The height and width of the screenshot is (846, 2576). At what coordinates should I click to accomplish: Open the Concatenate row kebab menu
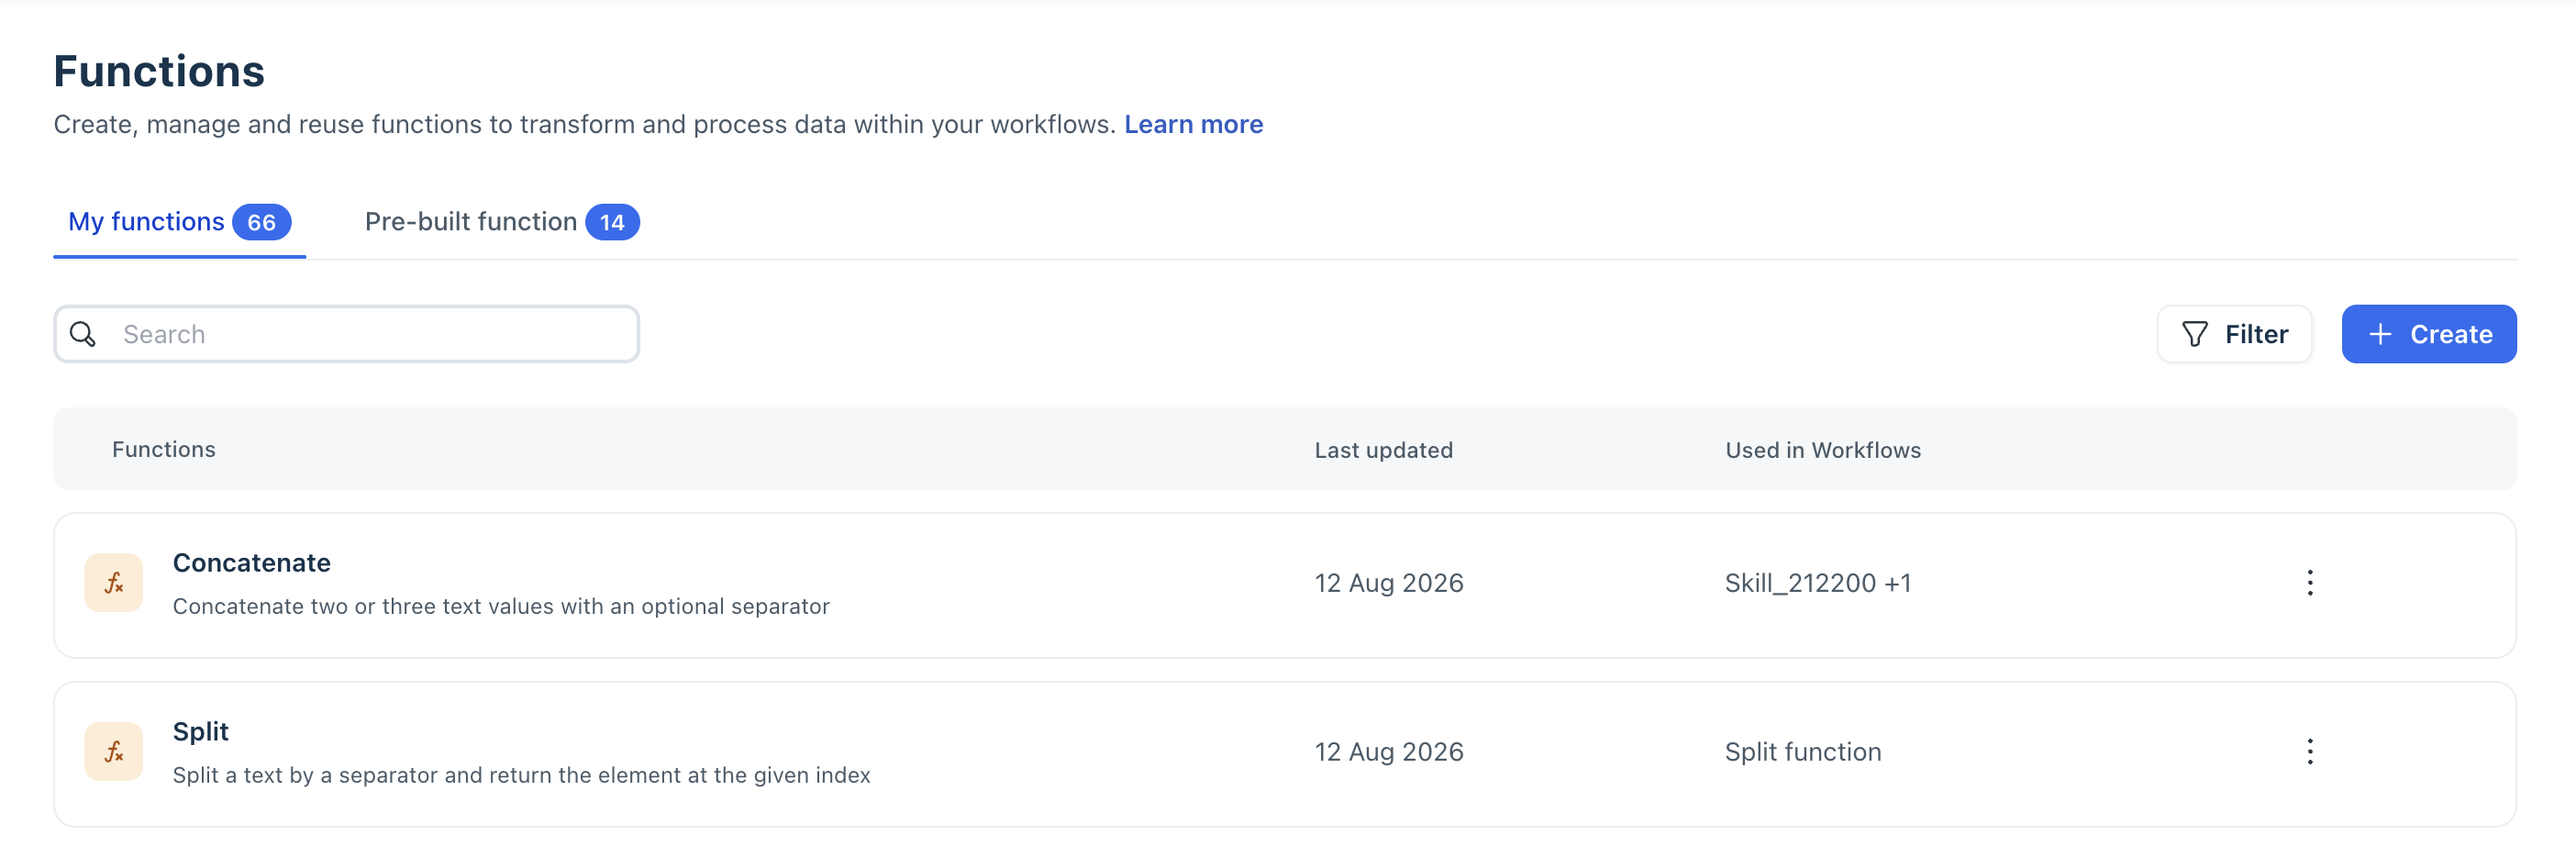pyautogui.click(x=2310, y=583)
